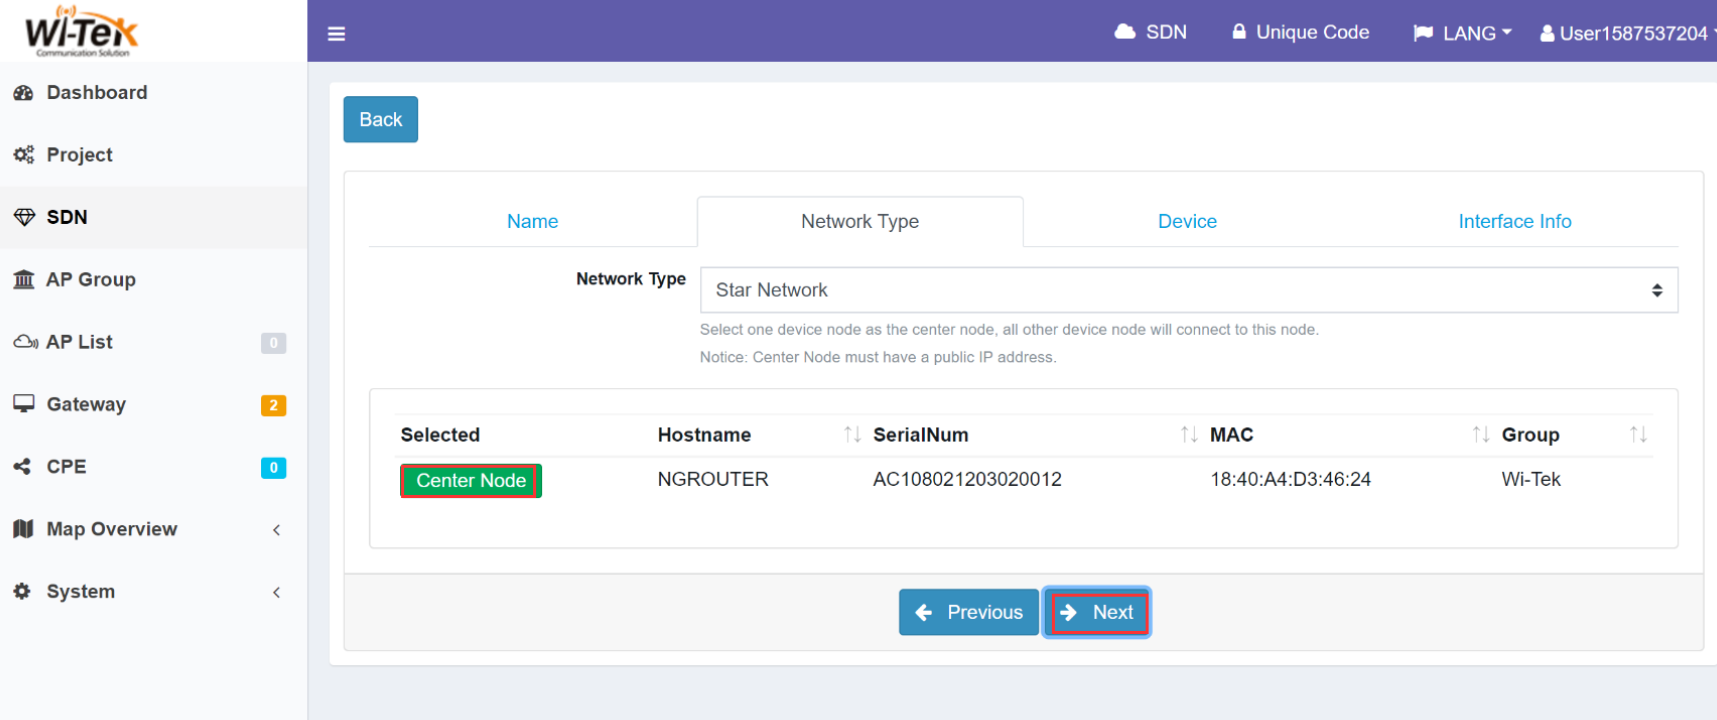
Task: Sort table by Group column arrows
Action: [x=1638, y=434]
